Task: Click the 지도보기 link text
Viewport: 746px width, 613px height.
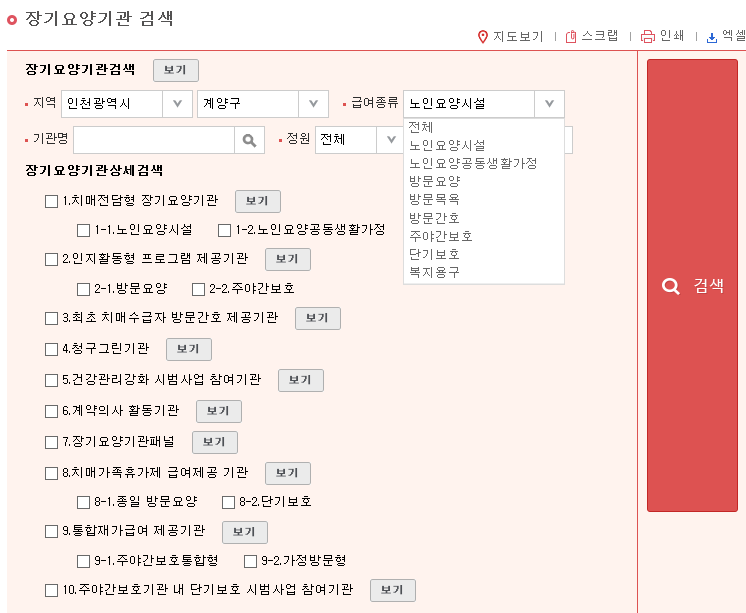Action: coord(518,37)
